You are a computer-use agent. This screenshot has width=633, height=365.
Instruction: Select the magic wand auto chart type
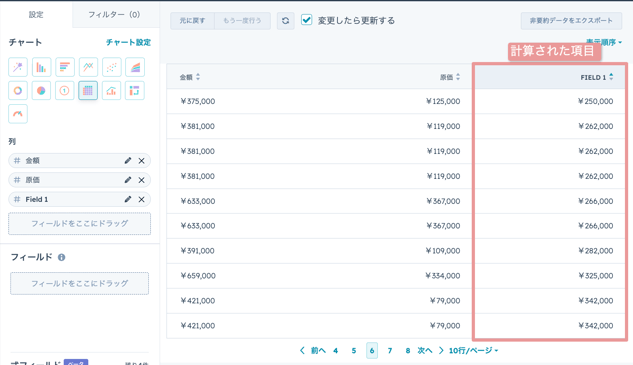click(x=18, y=67)
